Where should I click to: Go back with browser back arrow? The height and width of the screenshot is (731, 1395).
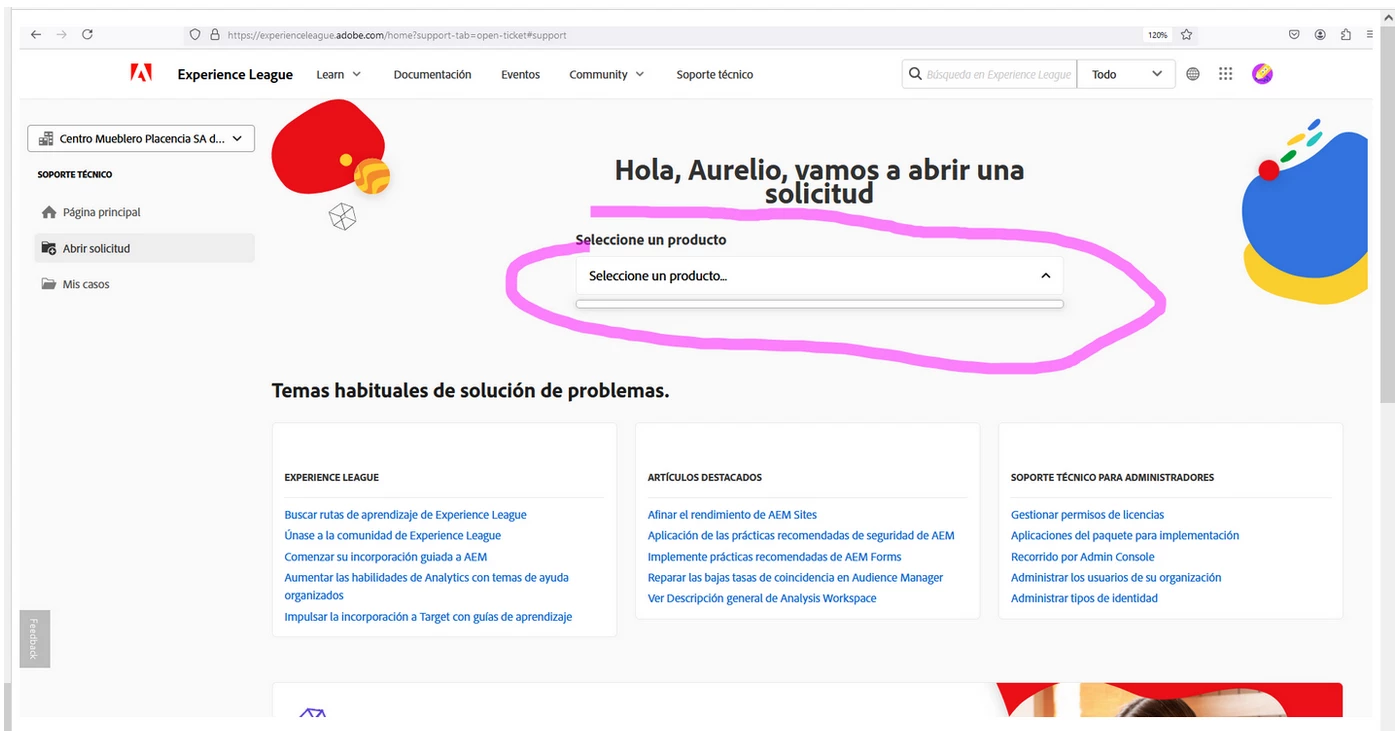[x=36, y=34]
